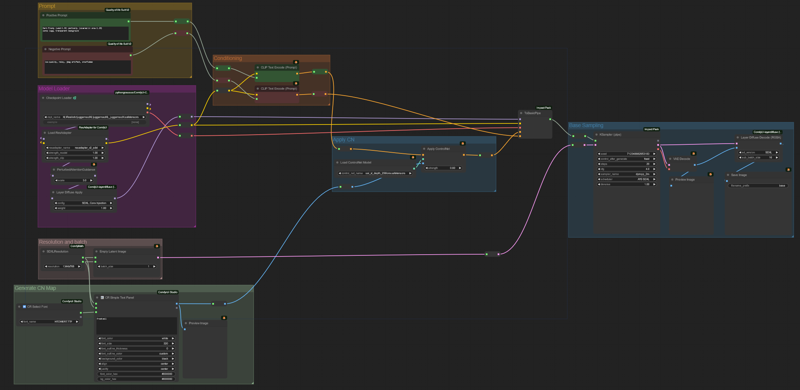Collapse the KSampler (pipe) node via its dot
Screen dimensions: 800x390
[596, 135]
